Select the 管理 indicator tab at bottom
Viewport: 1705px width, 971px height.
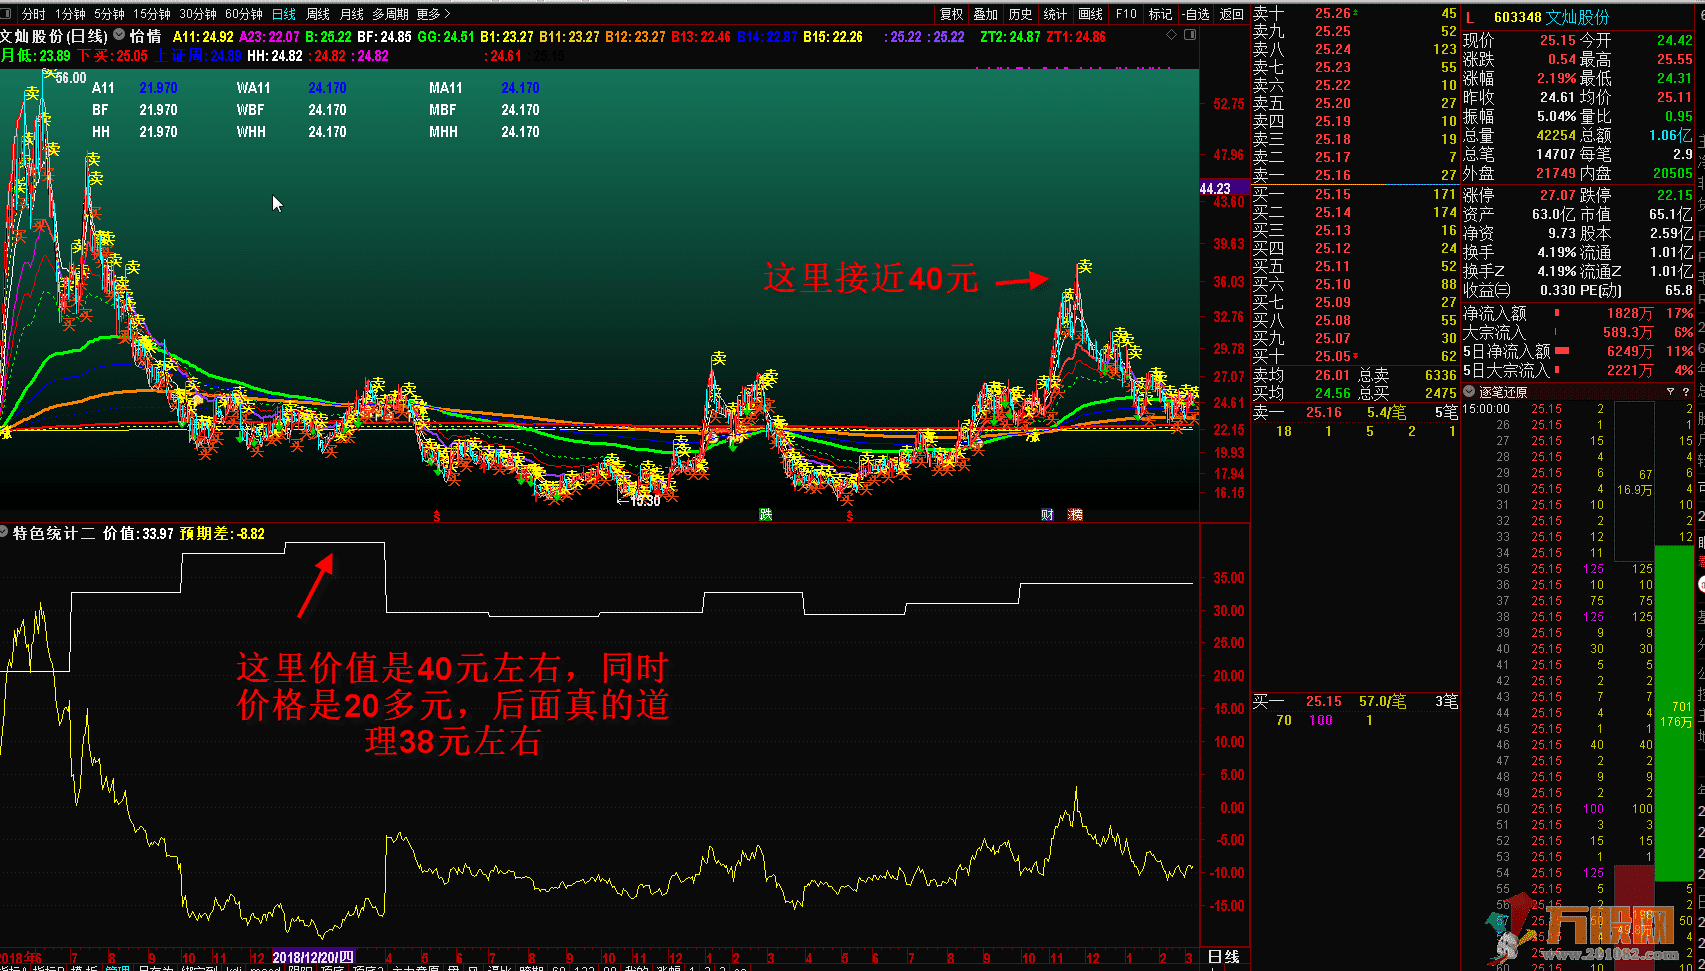[118, 970]
